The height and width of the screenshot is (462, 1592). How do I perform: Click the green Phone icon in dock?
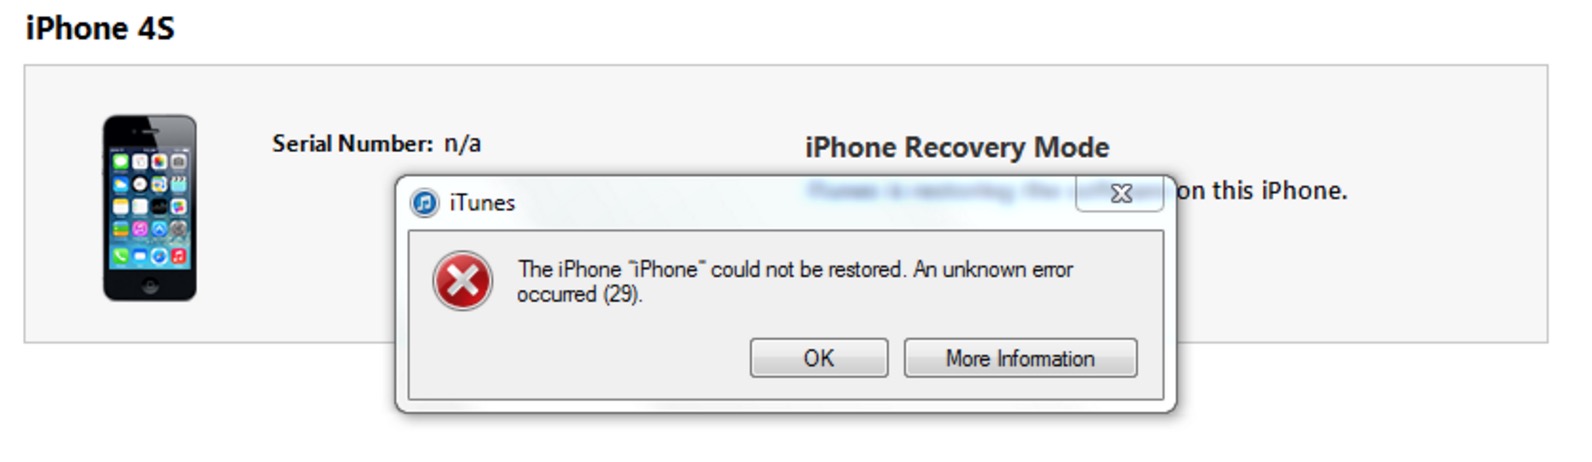coord(121,256)
